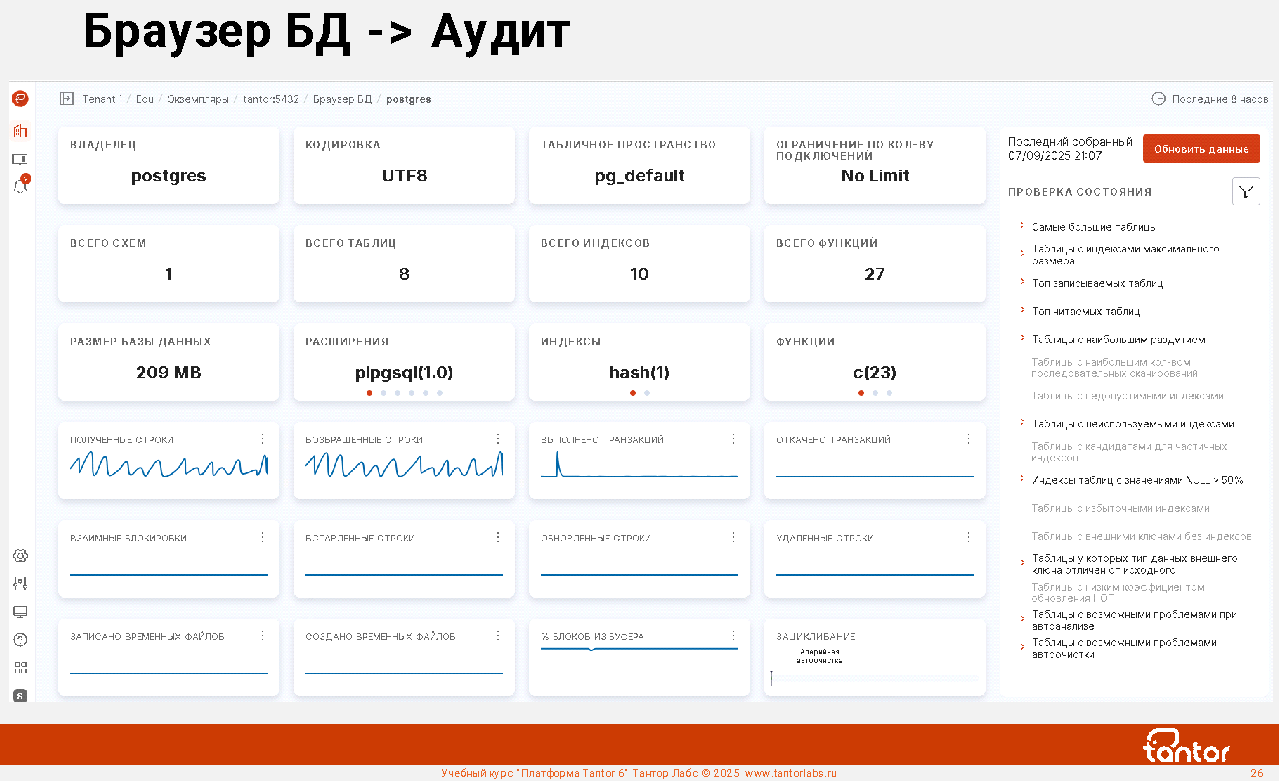This screenshot has width=1279, height=781.
Task: Select last pagination dot under Функции card
Action: coord(889,393)
